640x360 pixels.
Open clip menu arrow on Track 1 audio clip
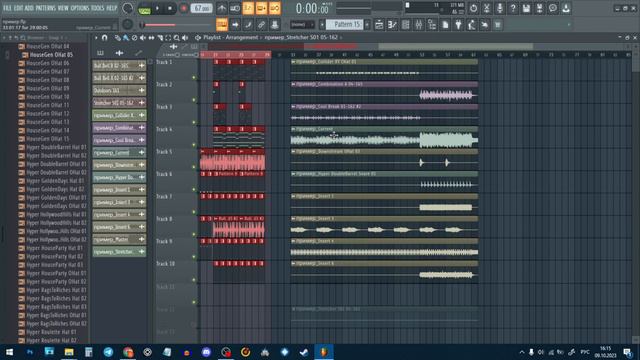(293, 62)
